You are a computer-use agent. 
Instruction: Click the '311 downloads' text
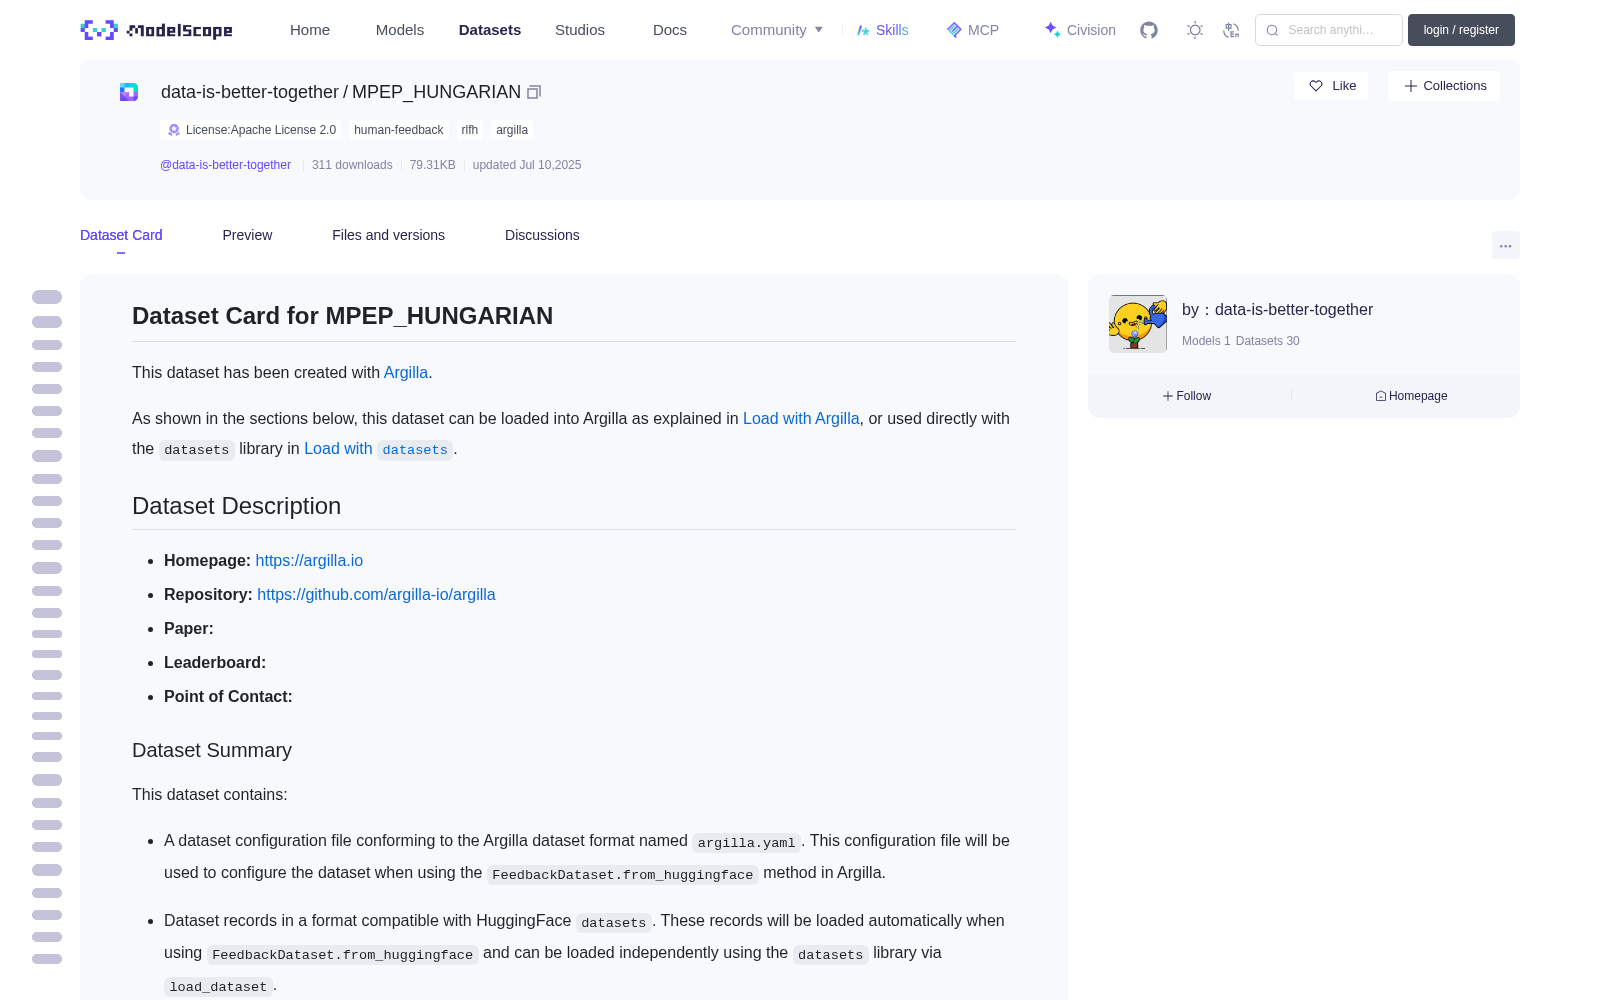(352, 165)
